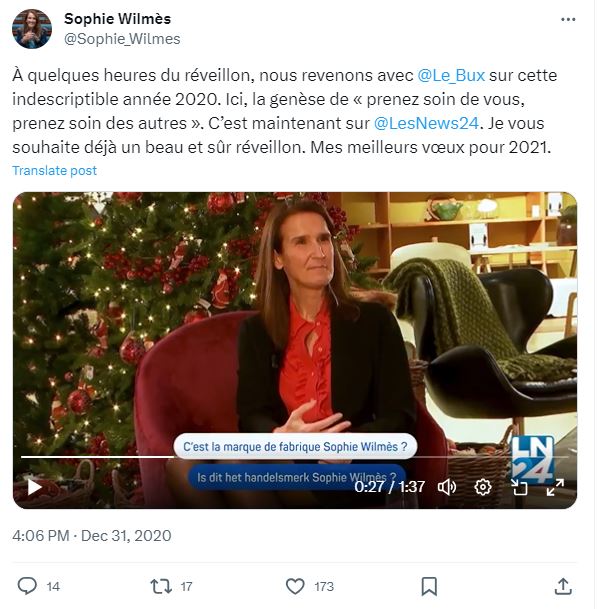
Task: Enable picture-in-picture mode
Action: [519, 487]
